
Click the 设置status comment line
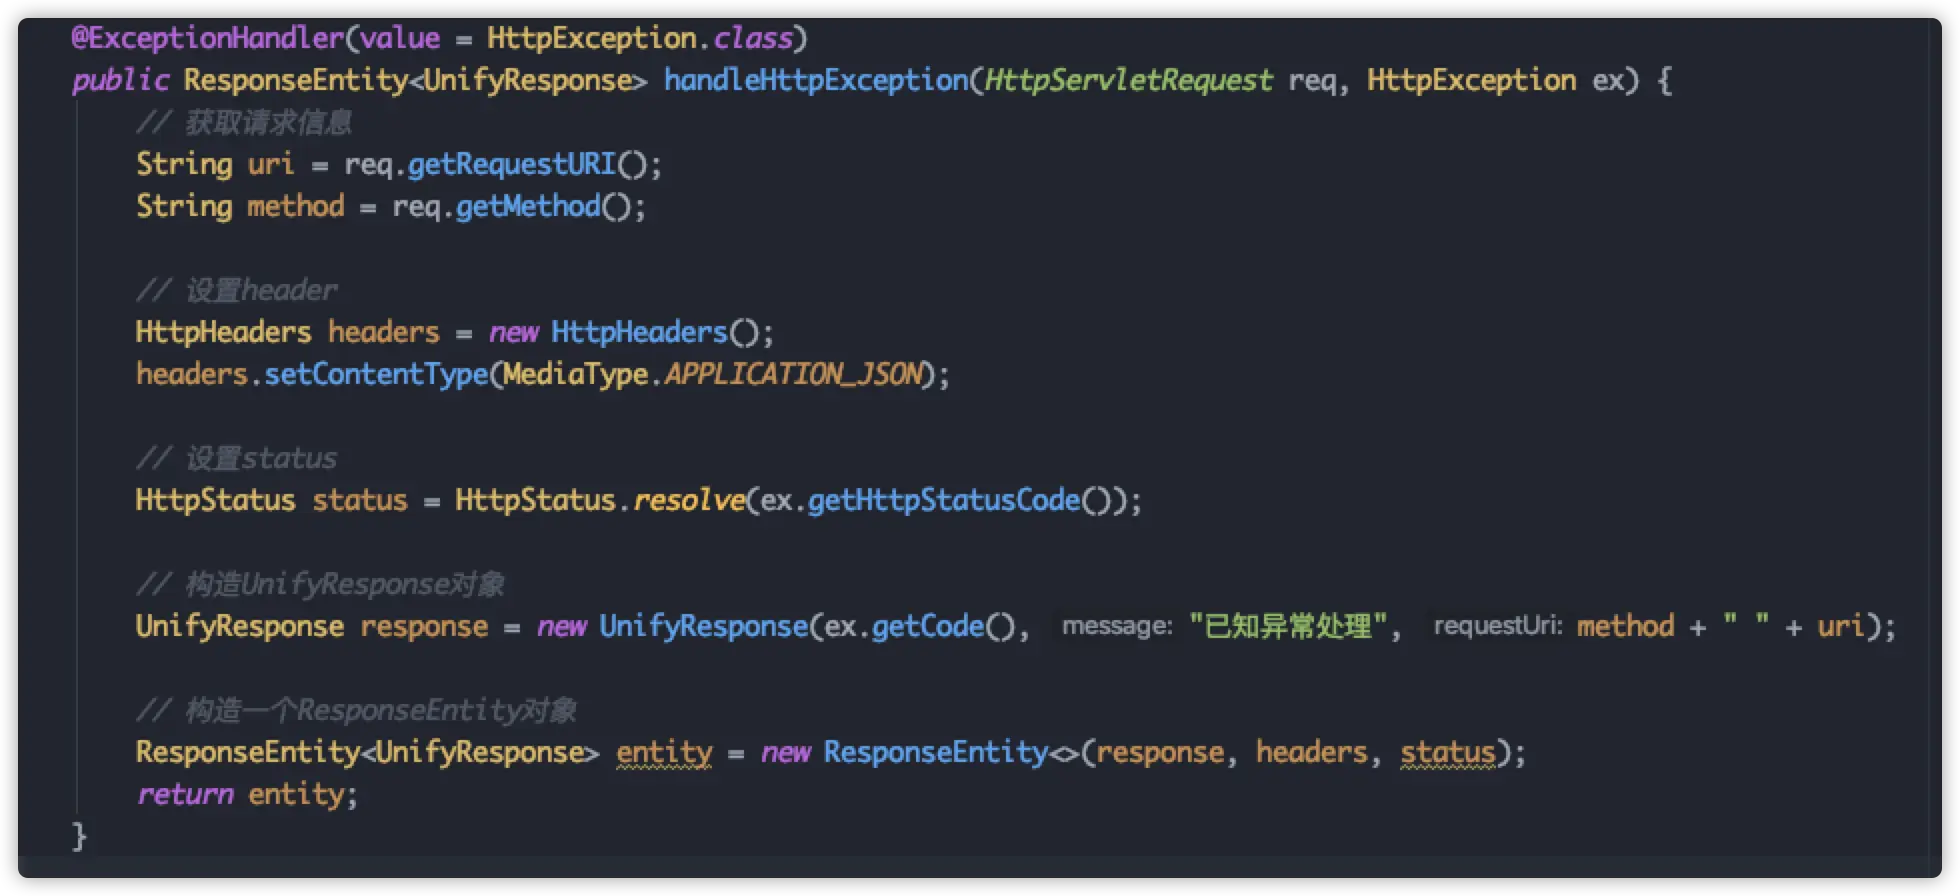tap(237, 458)
